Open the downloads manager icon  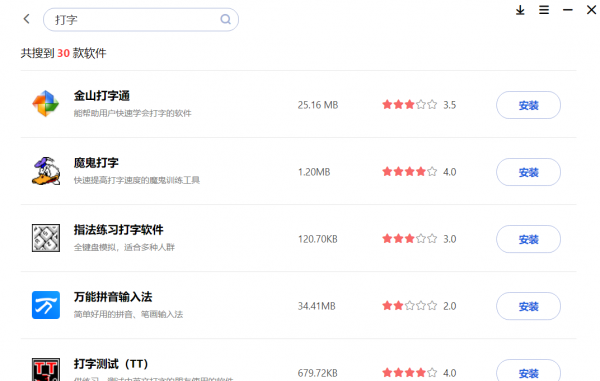coord(520,10)
